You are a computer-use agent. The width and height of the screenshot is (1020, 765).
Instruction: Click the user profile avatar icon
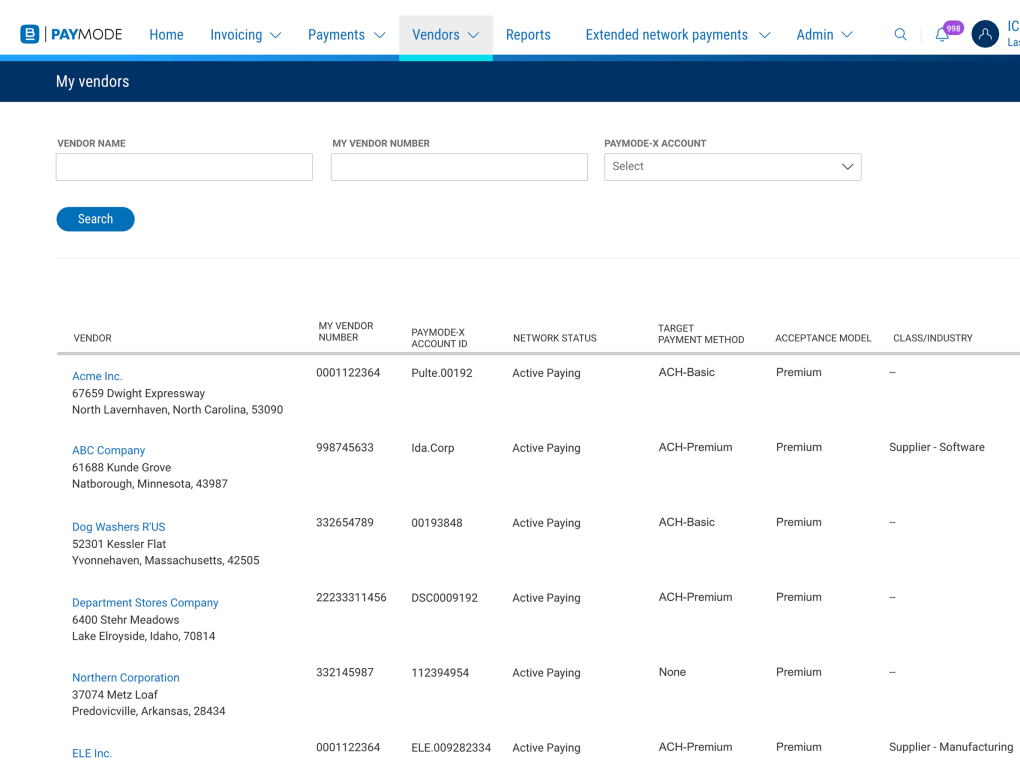(985, 35)
